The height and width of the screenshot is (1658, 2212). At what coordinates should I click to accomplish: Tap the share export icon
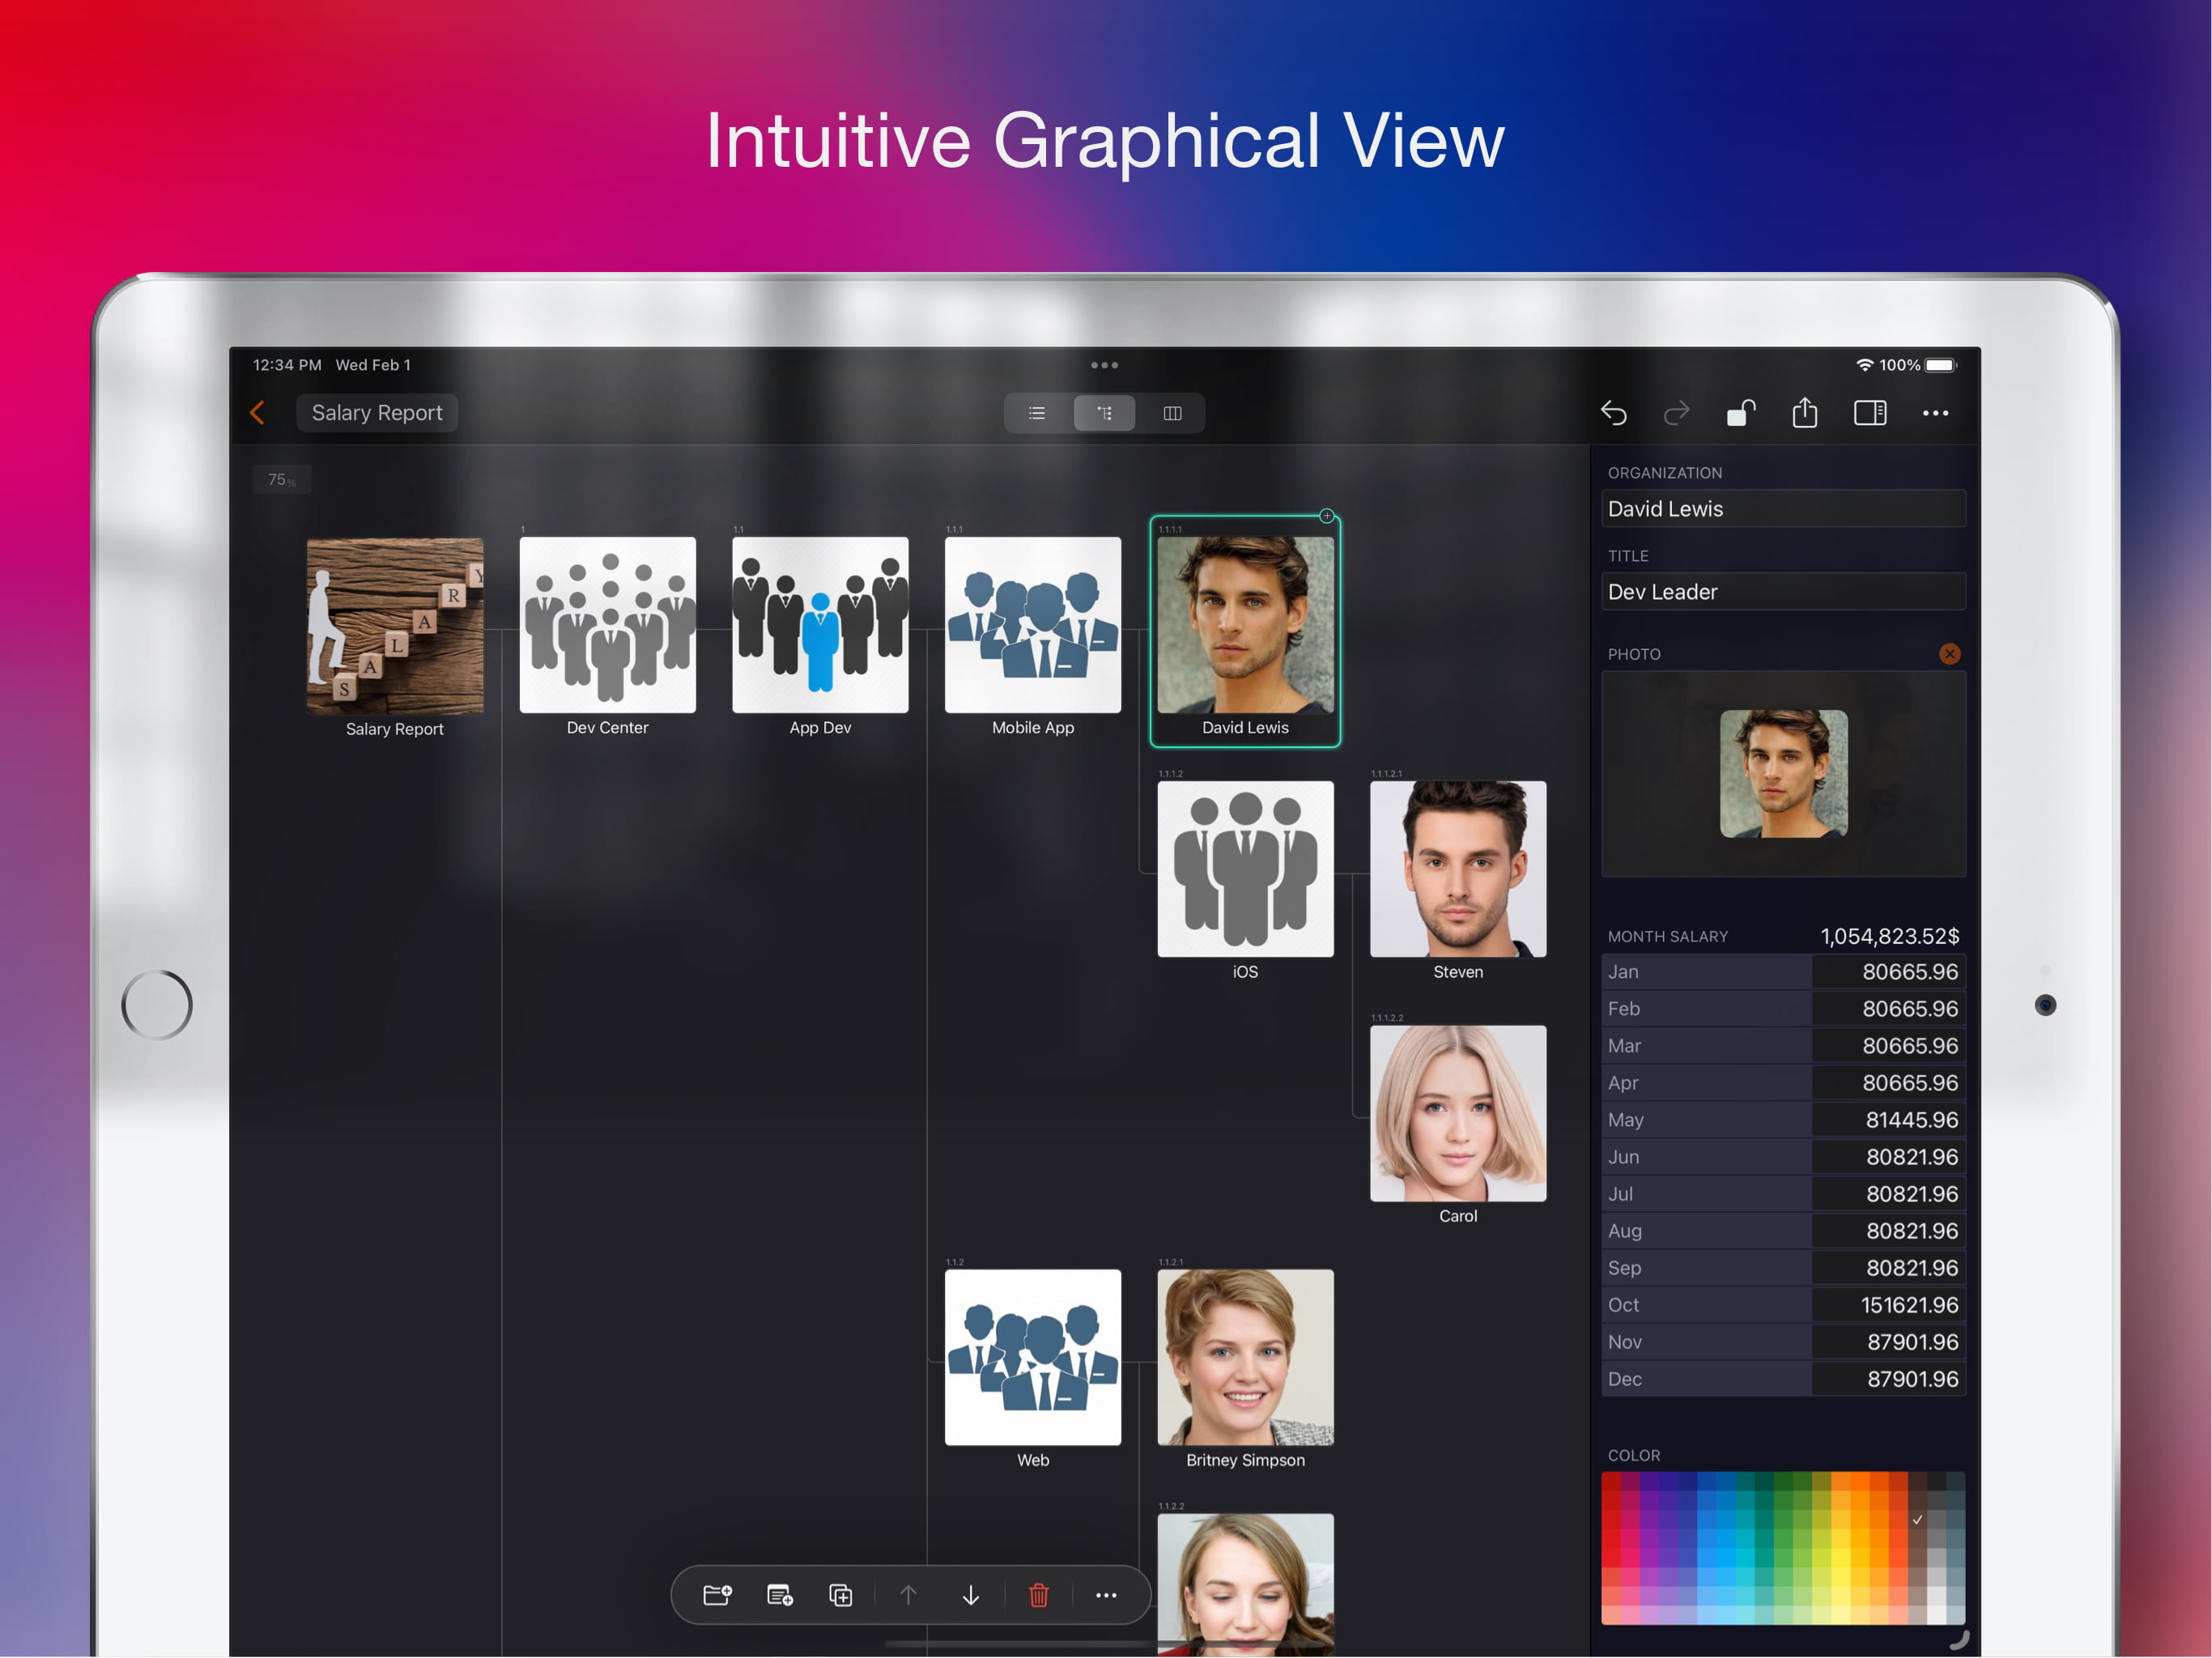click(1804, 413)
